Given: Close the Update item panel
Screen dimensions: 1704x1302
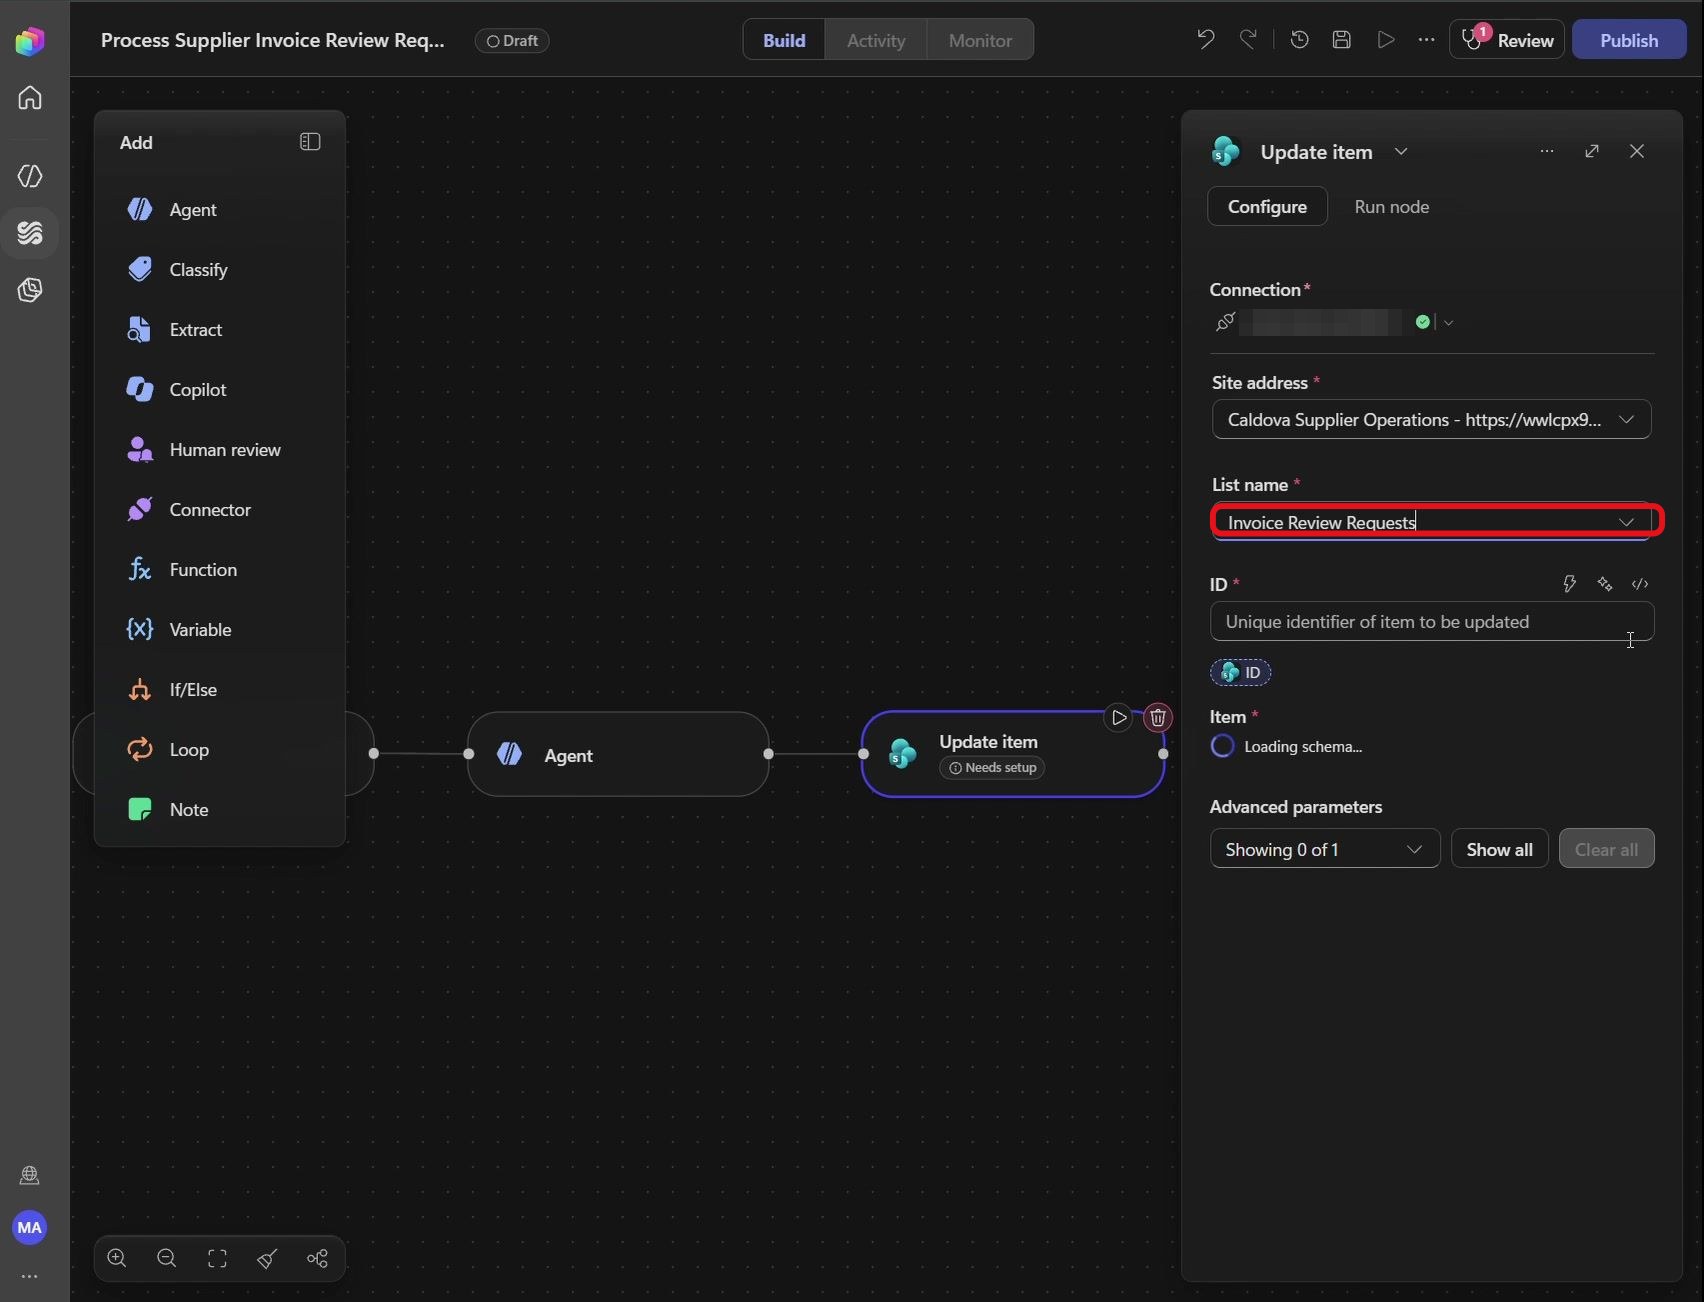Looking at the screenshot, I should coord(1637,151).
